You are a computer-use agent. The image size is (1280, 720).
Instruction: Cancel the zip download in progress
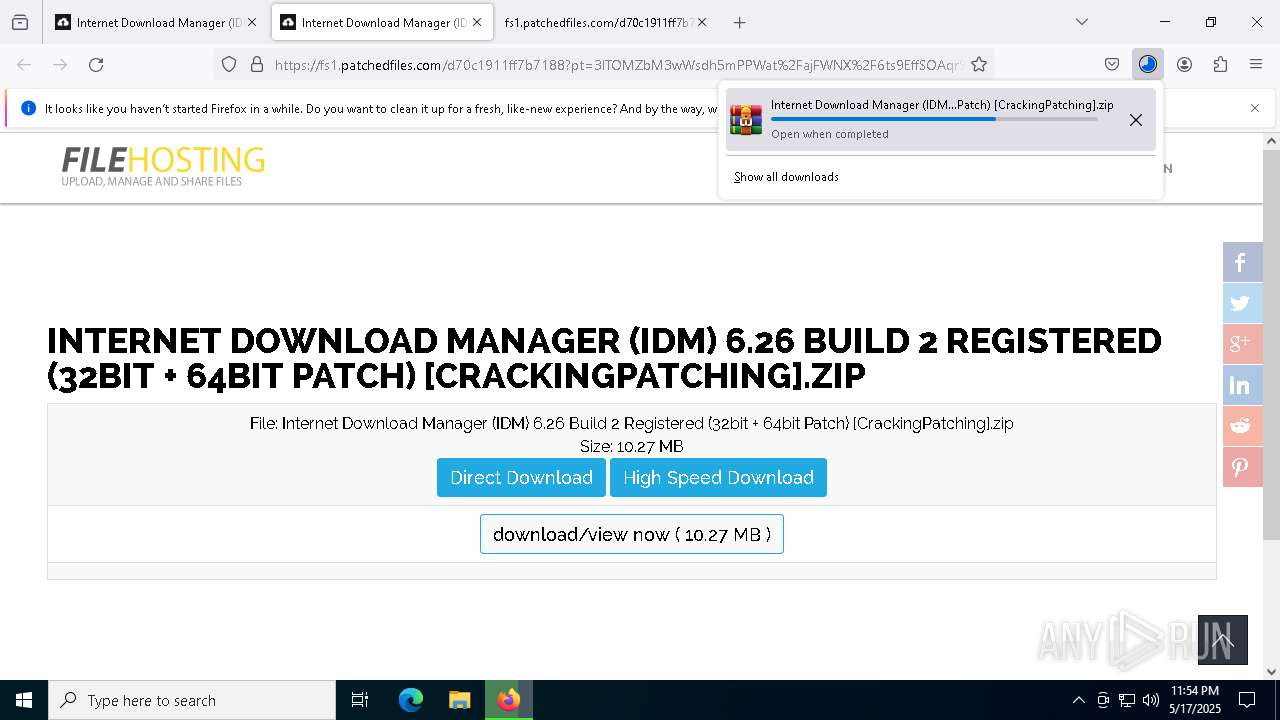[x=1136, y=120]
